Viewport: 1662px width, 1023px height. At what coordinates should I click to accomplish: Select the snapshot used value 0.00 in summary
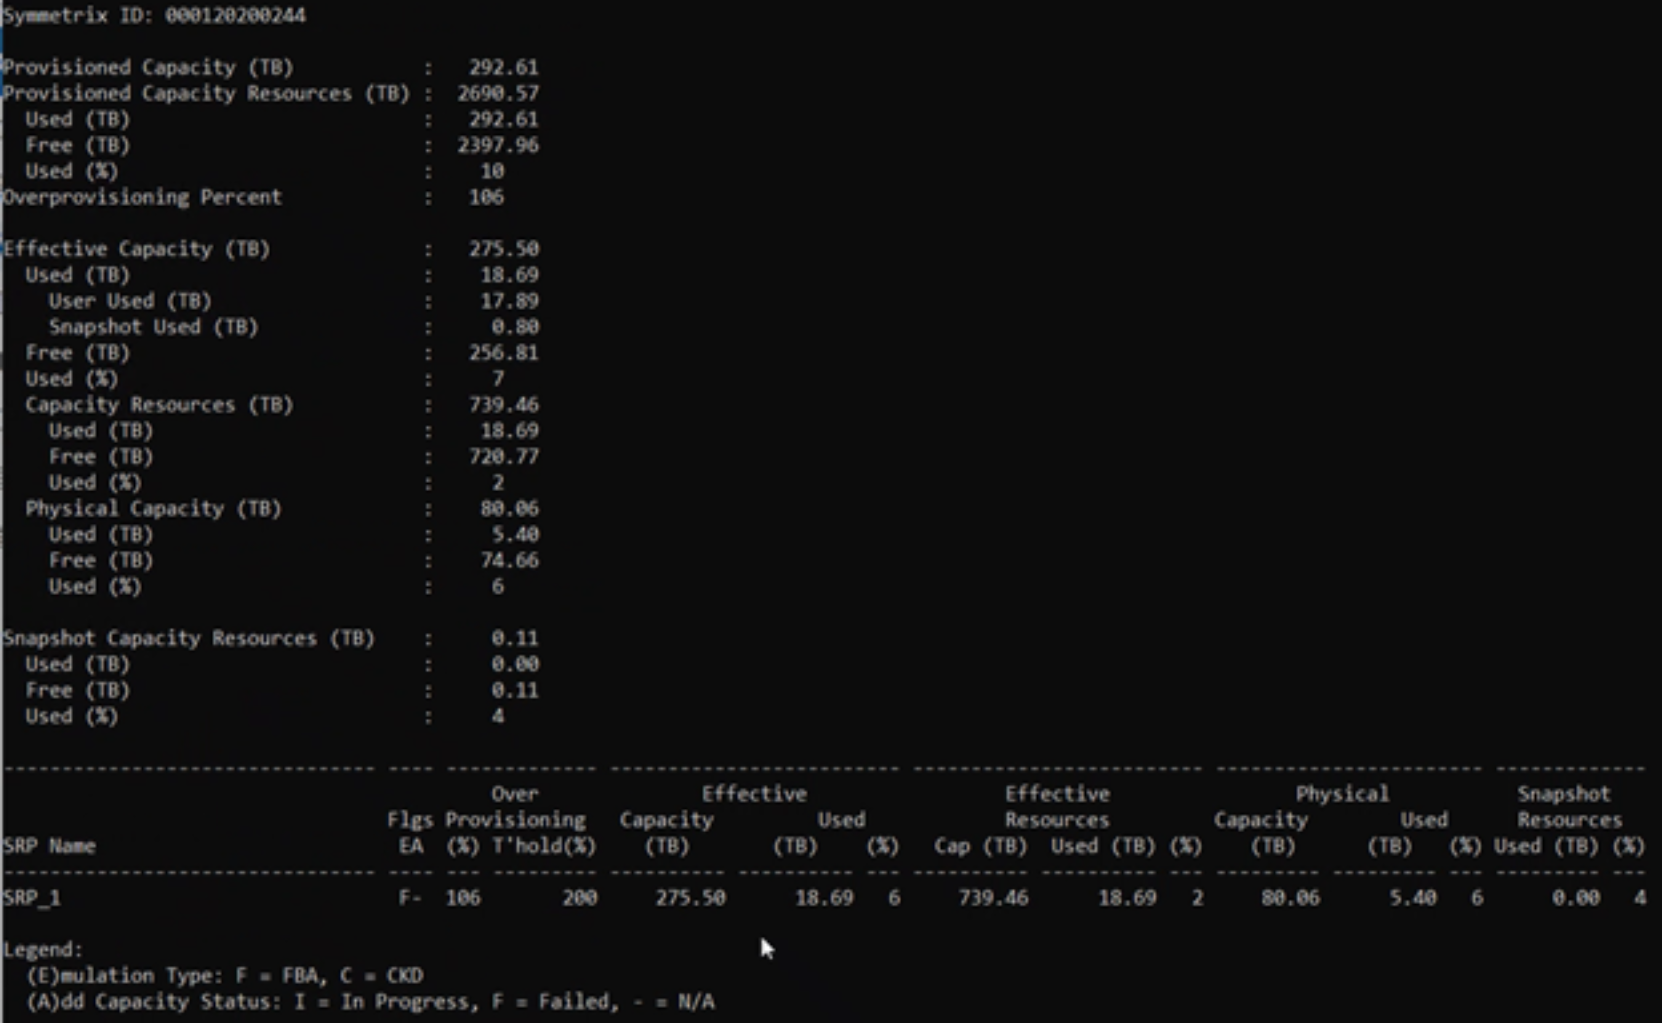[515, 665]
